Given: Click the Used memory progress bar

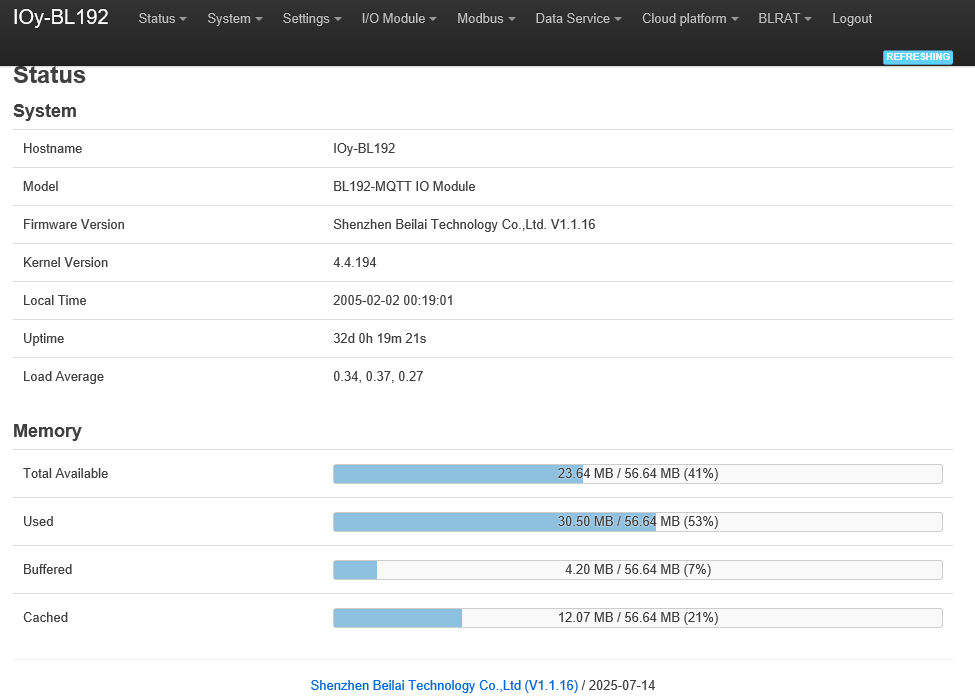Looking at the screenshot, I should pos(637,522).
